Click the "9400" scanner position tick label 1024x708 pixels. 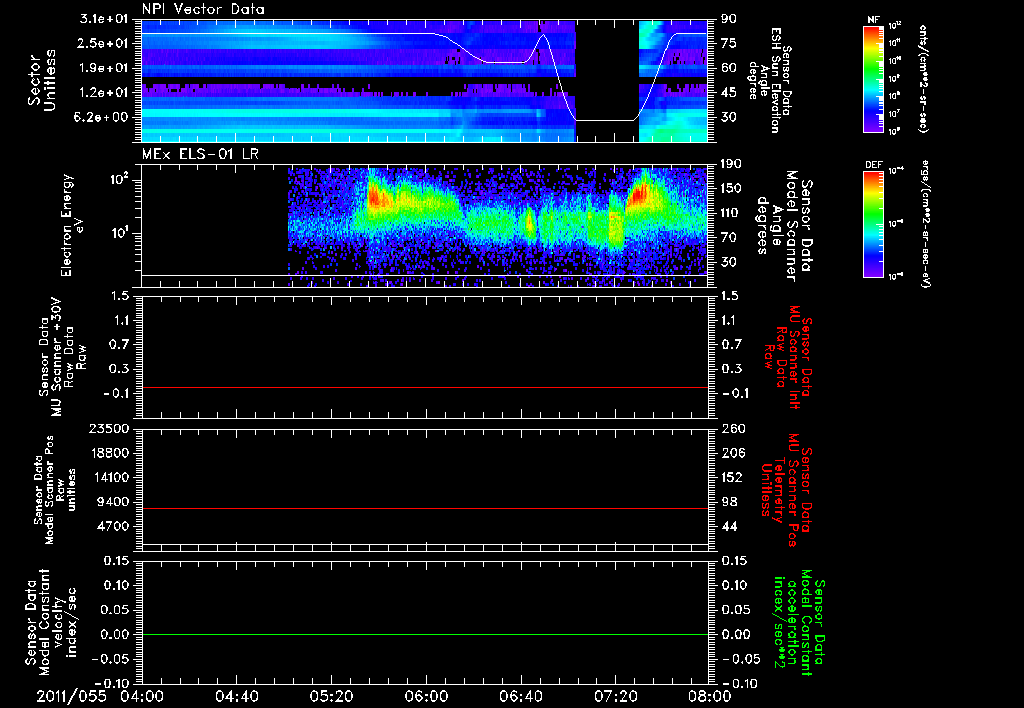[x=115, y=502]
